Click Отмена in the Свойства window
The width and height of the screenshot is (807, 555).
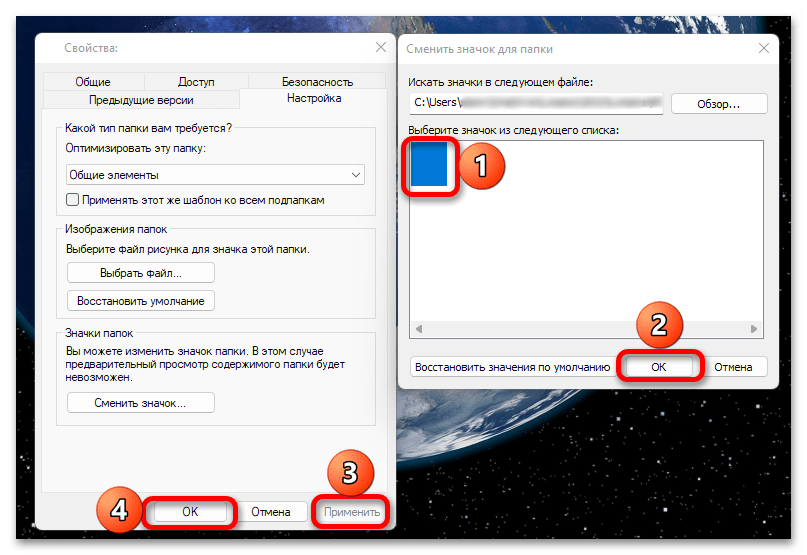point(271,512)
